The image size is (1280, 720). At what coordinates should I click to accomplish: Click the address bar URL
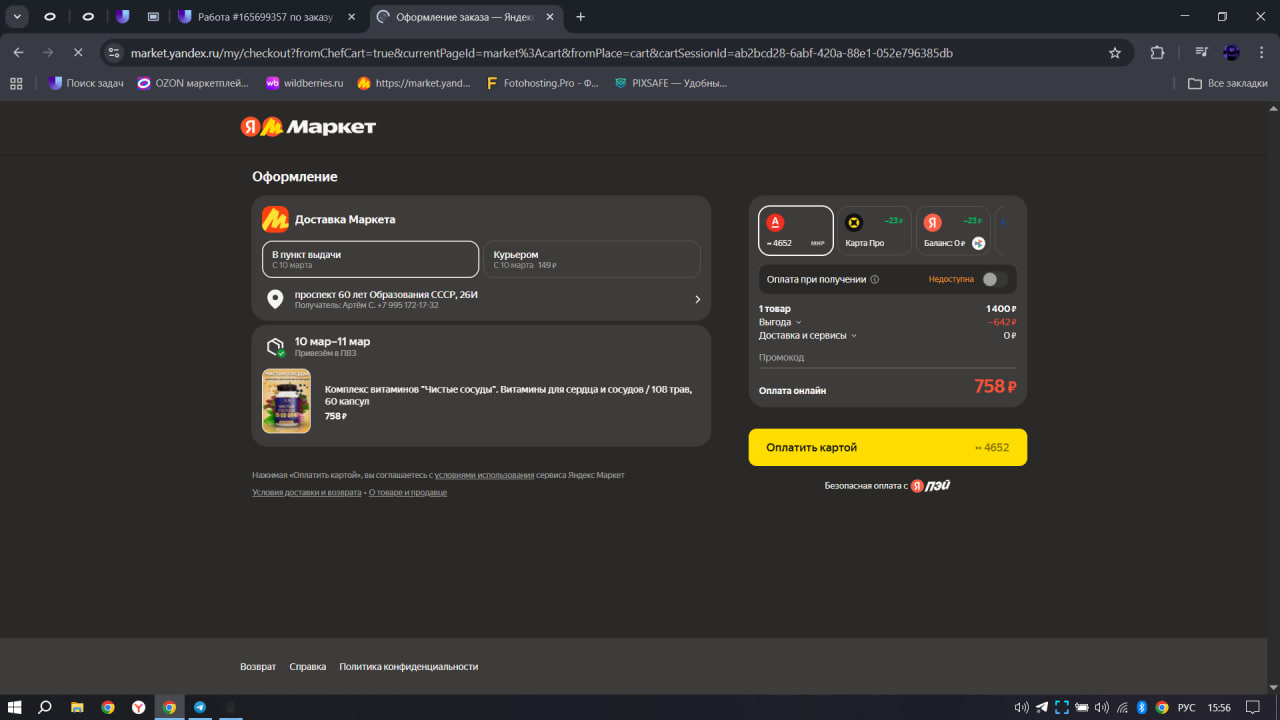point(541,53)
